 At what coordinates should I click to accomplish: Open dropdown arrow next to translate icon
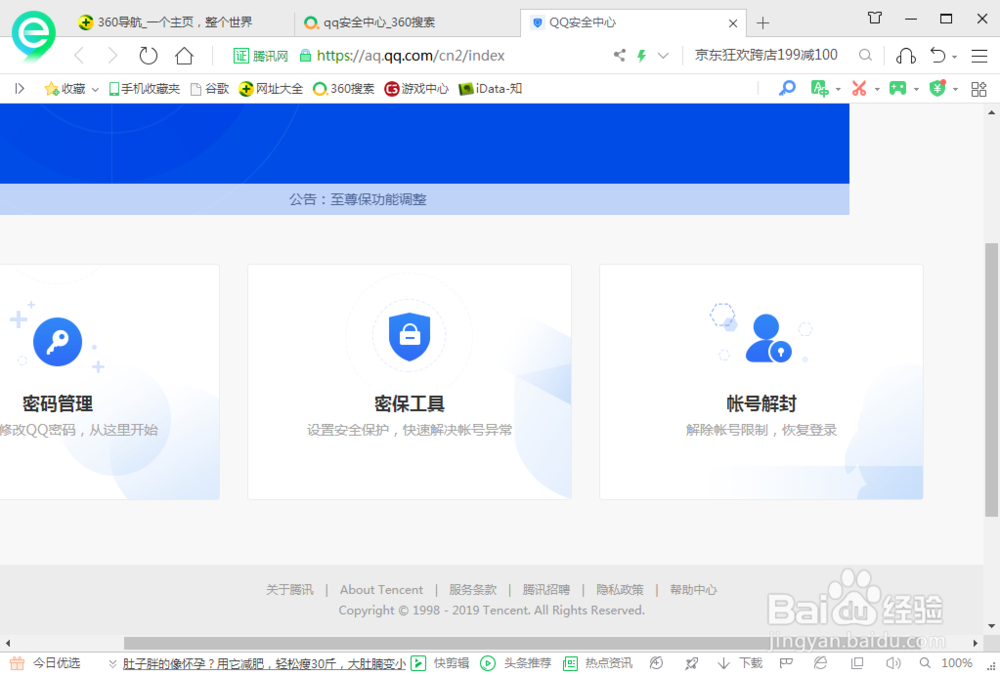click(x=838, y=89)
